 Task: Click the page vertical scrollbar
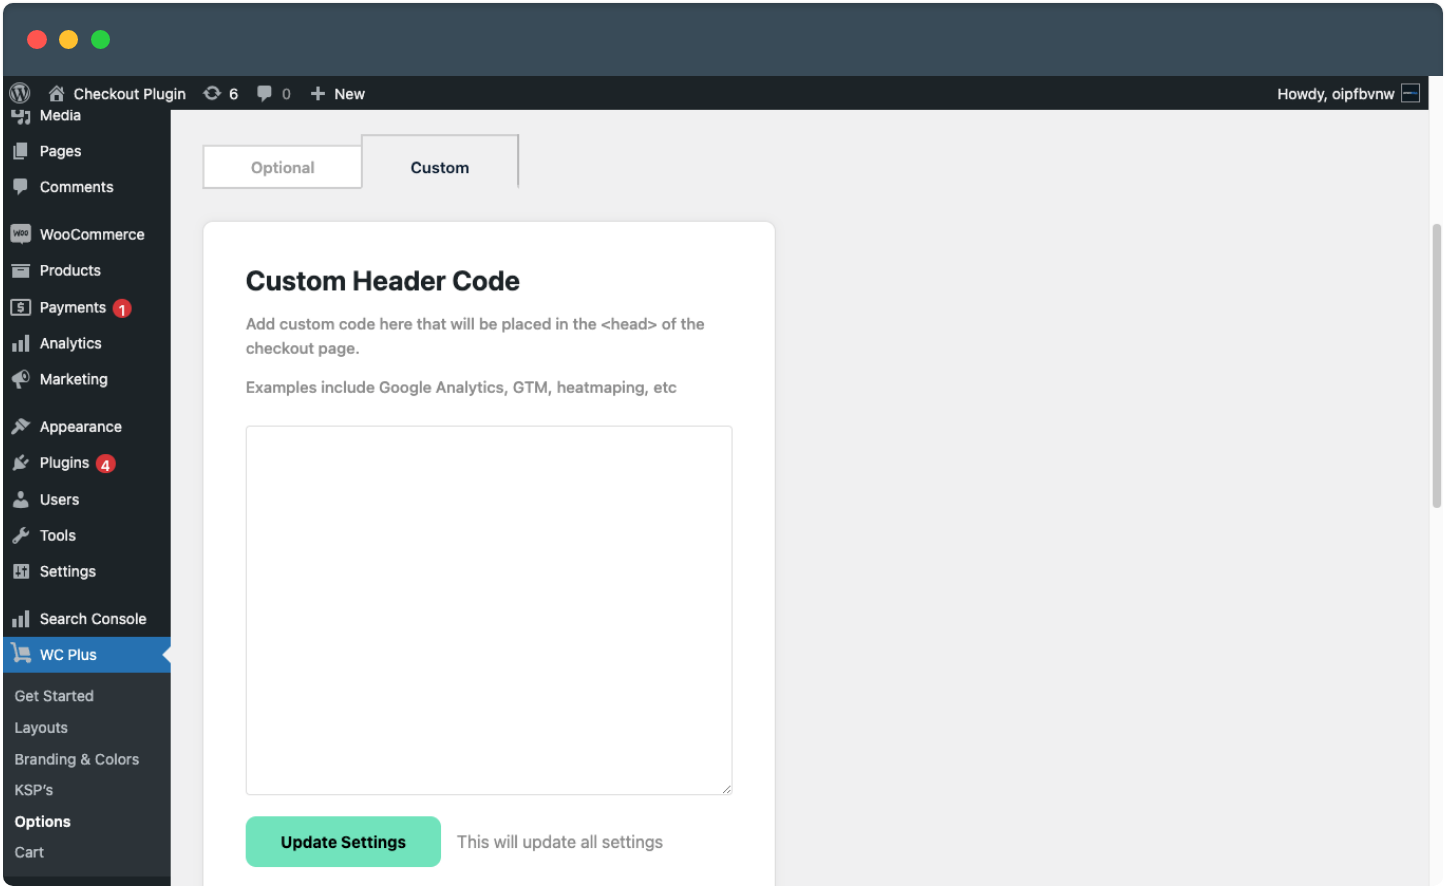click(x=1437, y=366)
